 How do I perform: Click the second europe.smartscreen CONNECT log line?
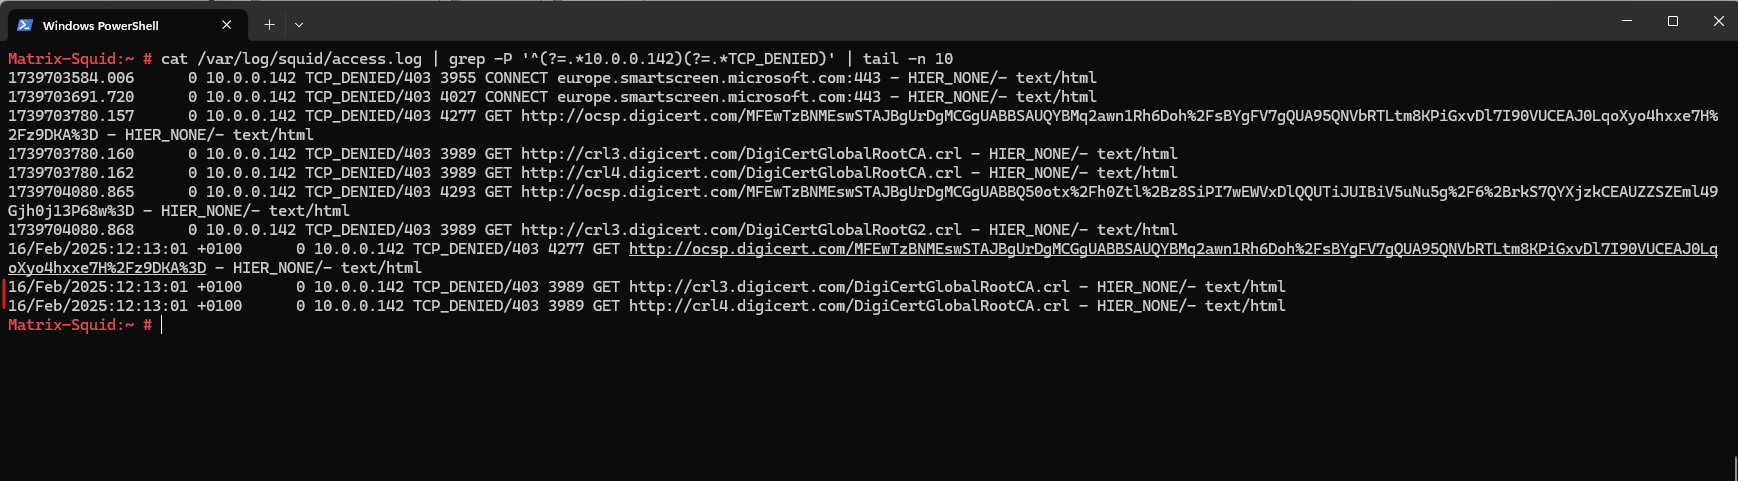(552, 97)
